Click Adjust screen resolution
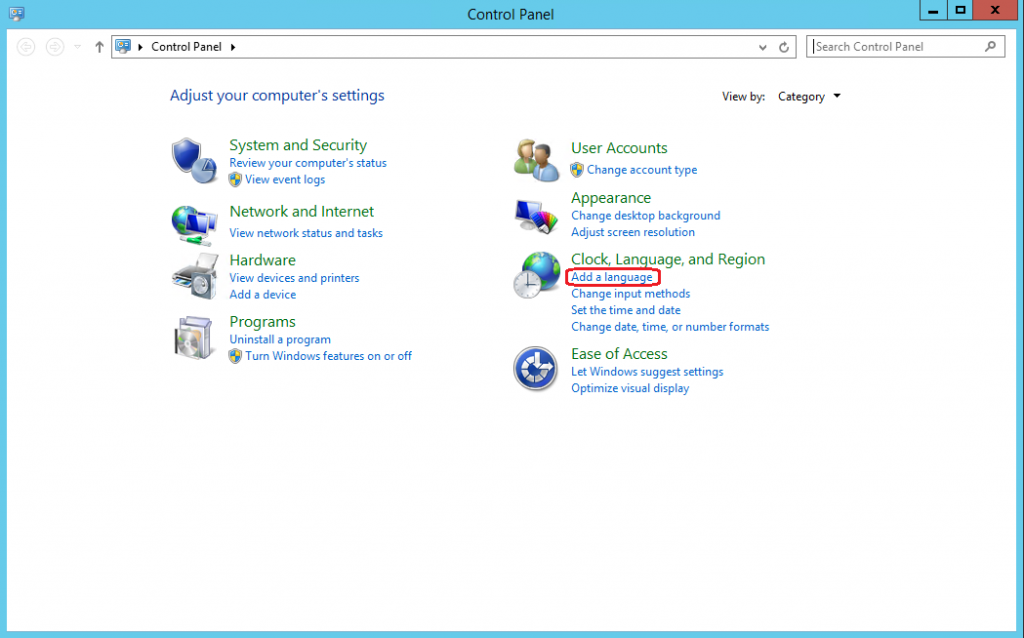The image size is (1024, 638). click(633, 232)
